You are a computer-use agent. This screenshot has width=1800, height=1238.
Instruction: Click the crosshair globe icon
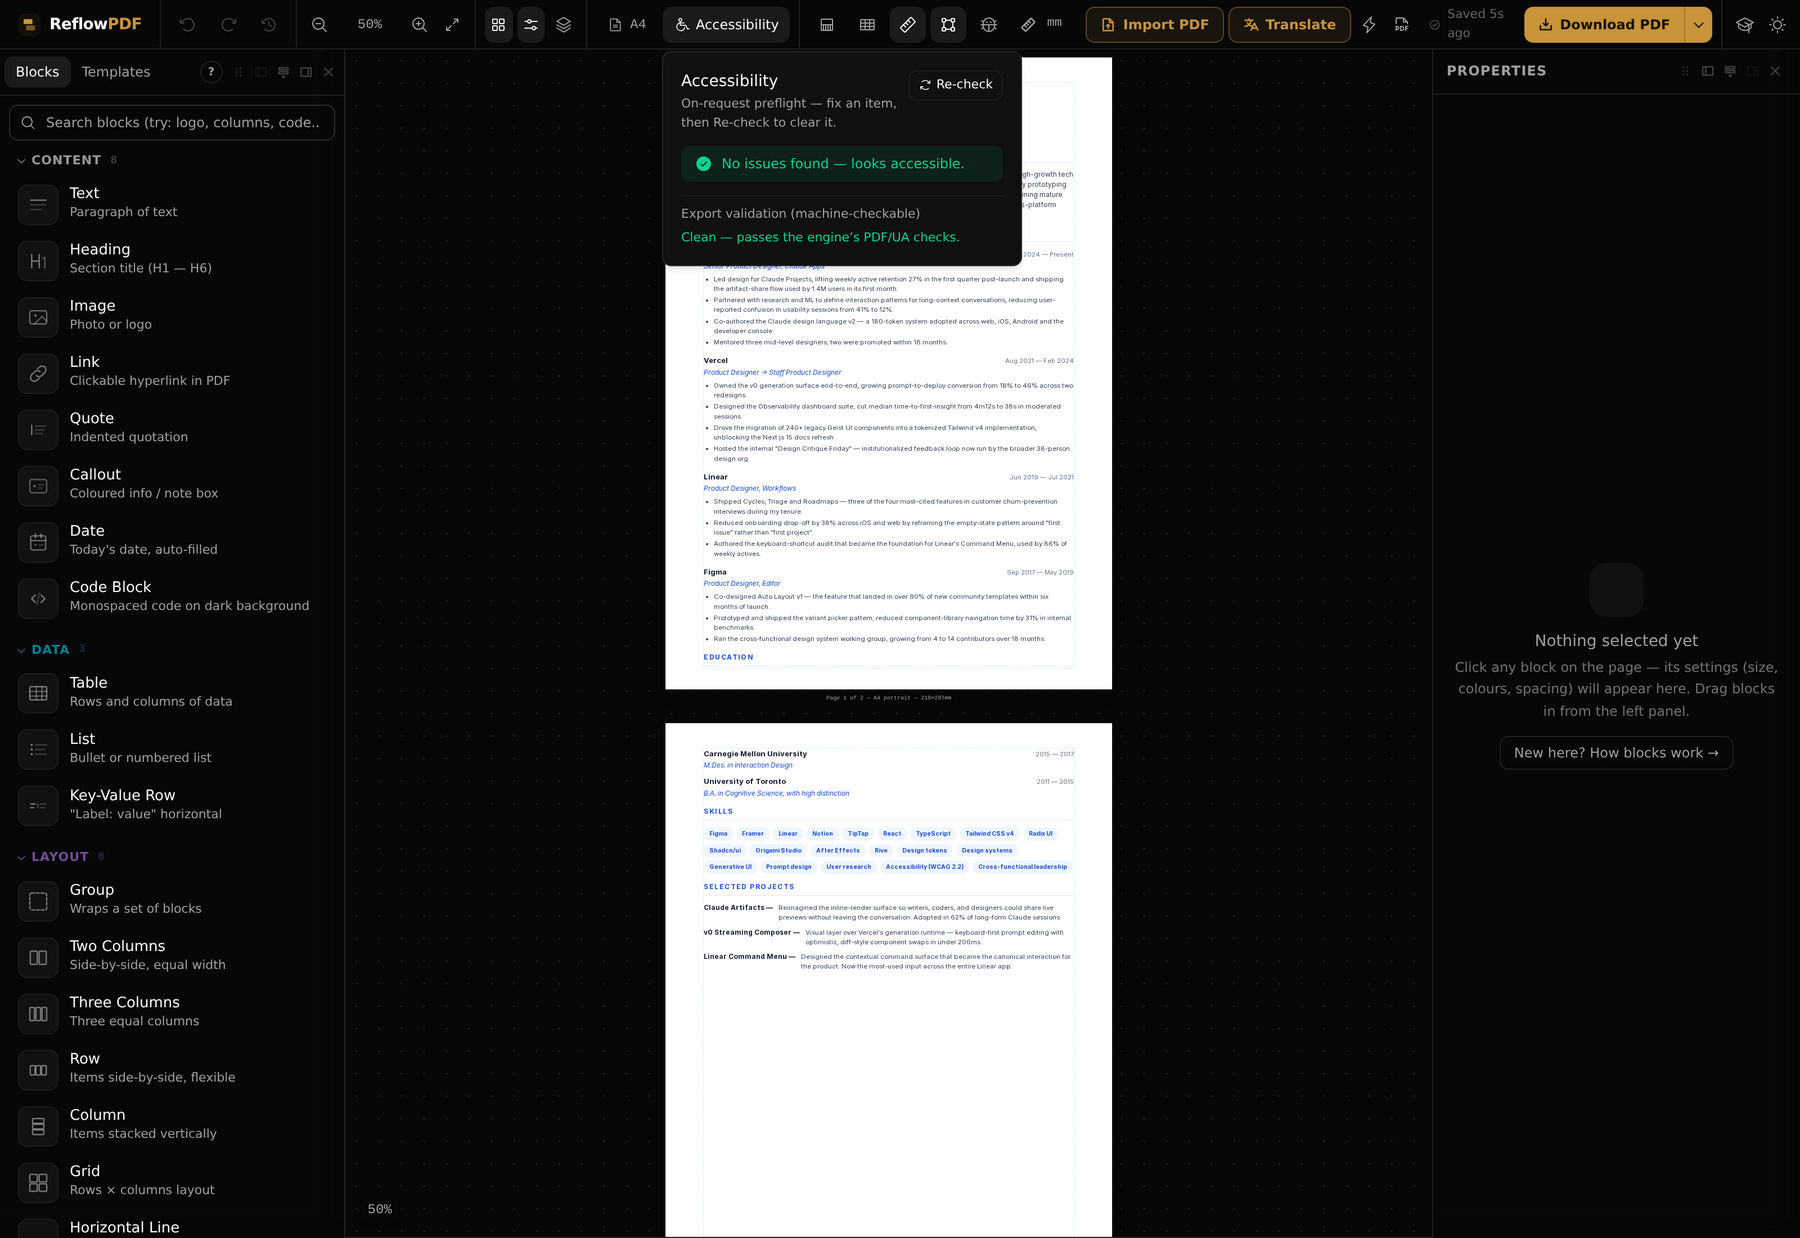click(x=989, y=24)
